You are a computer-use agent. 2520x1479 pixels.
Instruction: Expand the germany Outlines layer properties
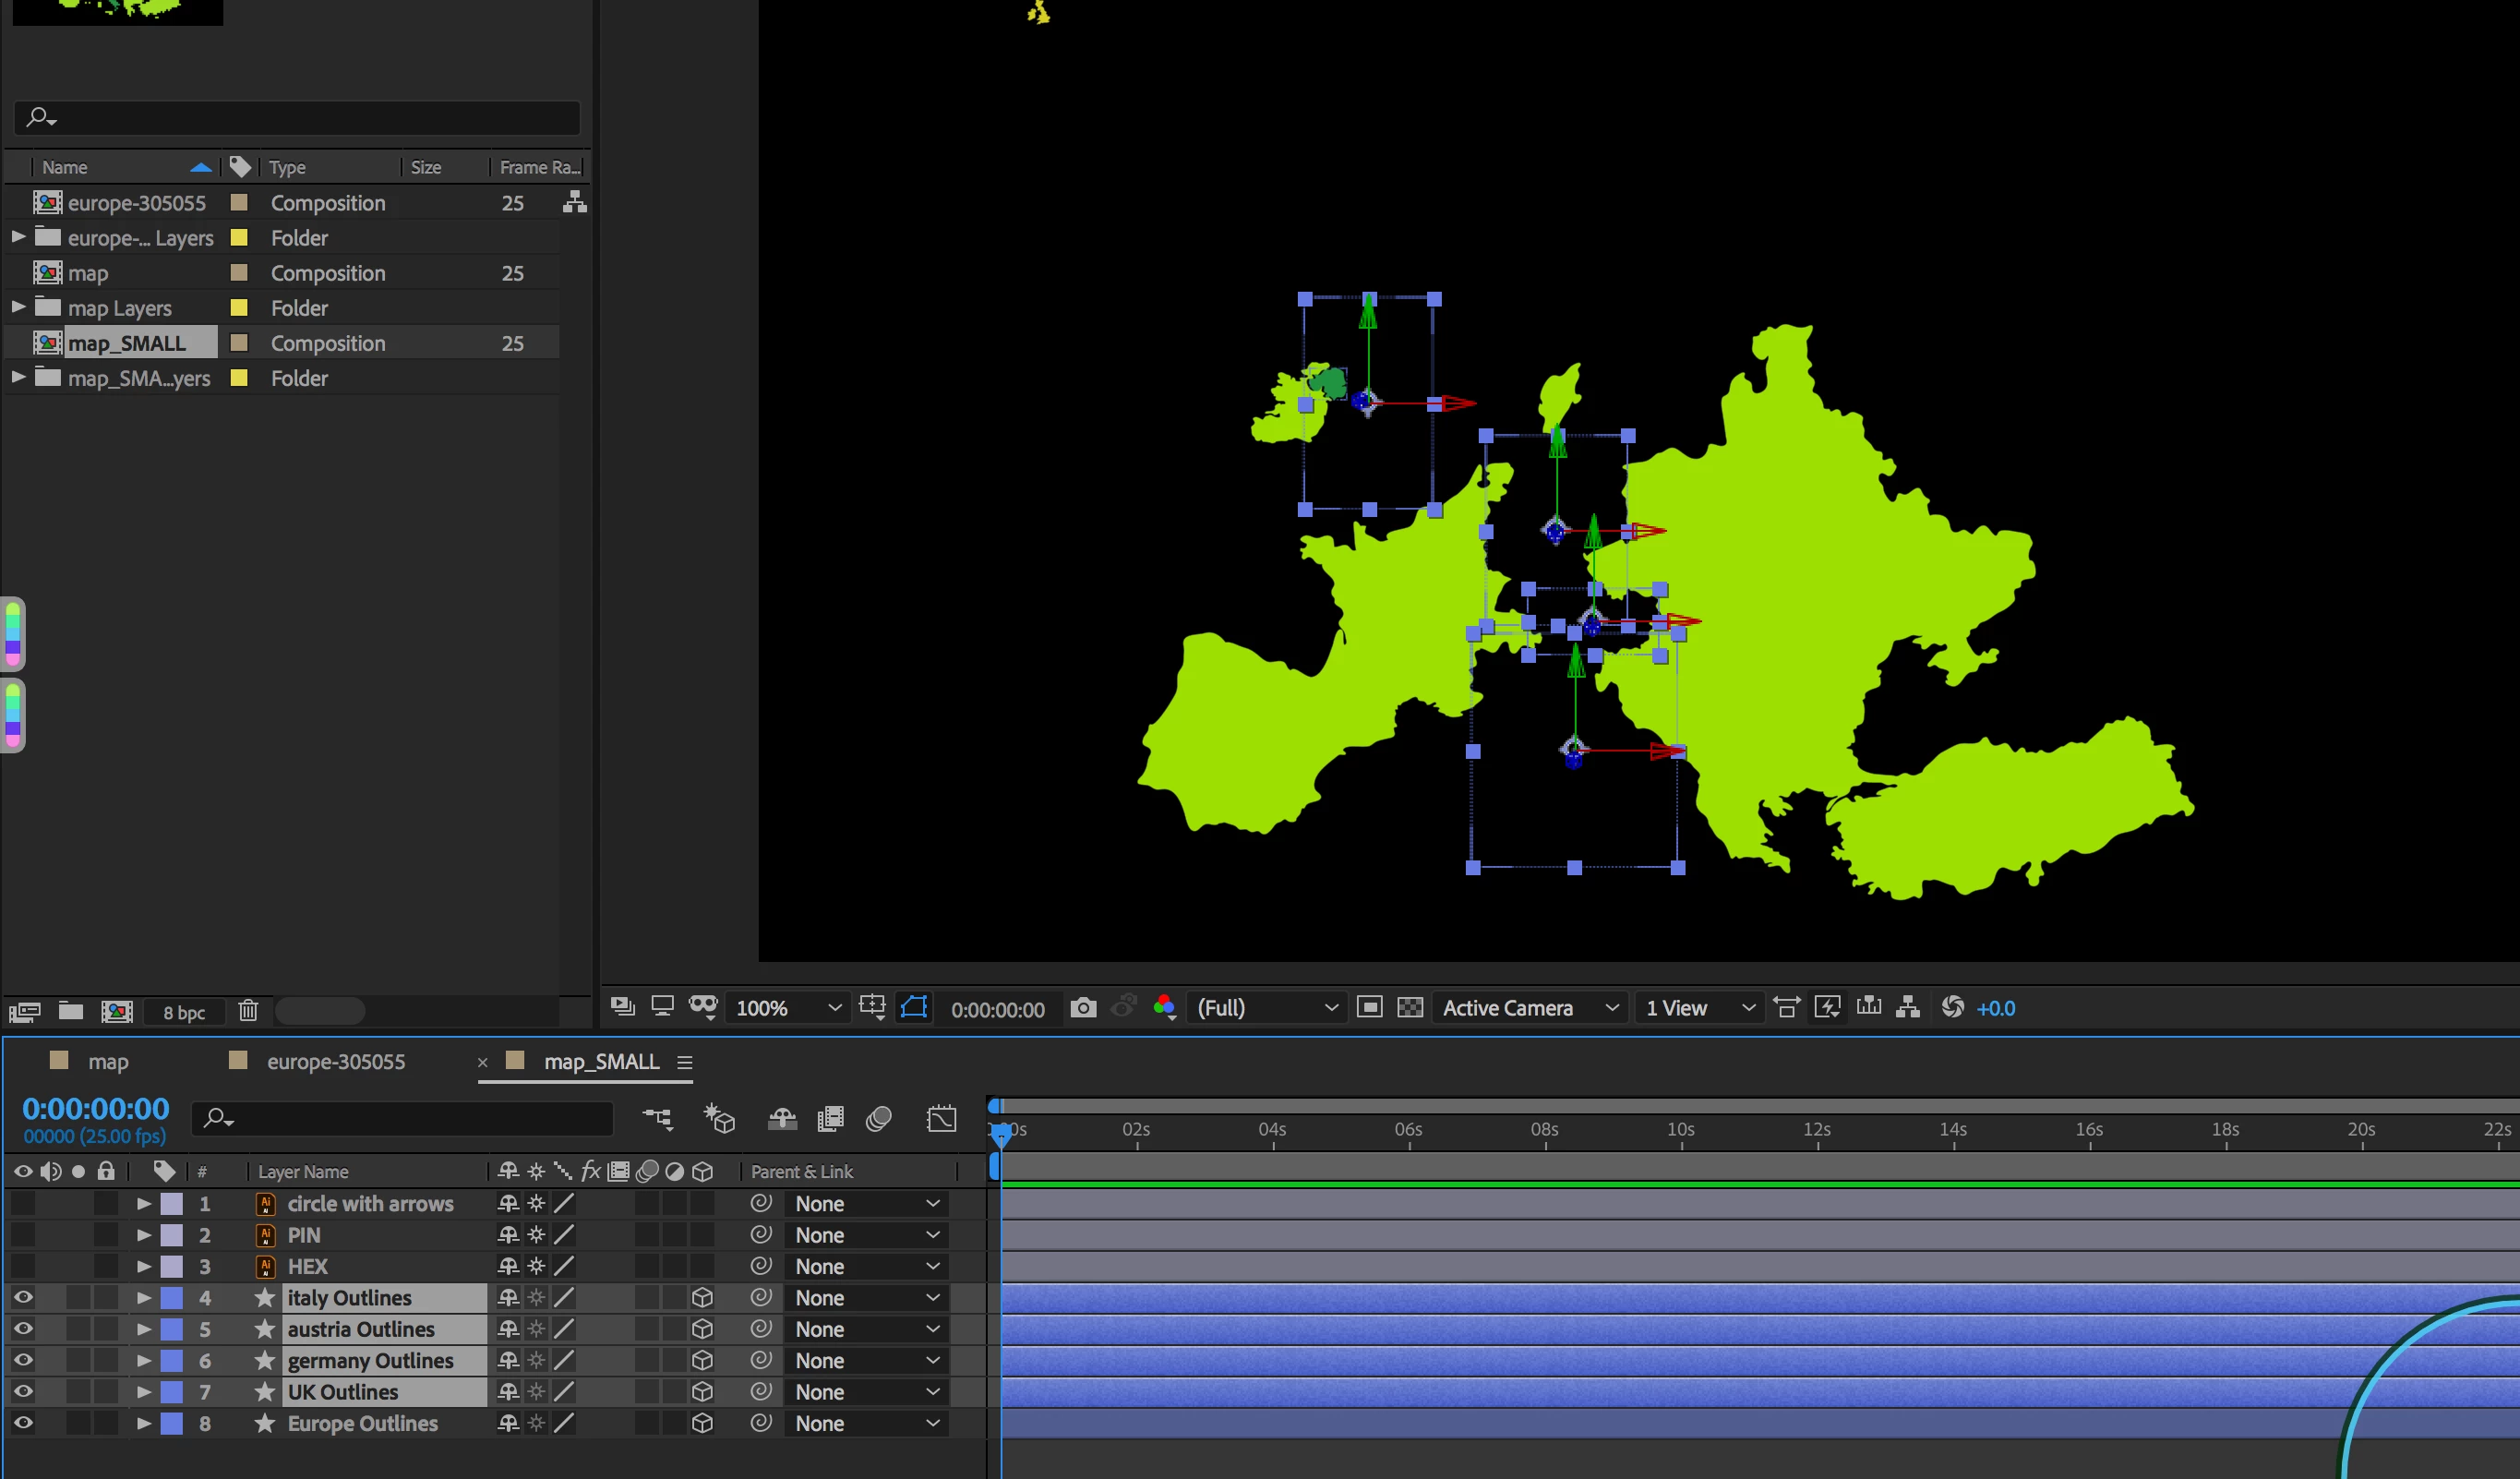144,1361
